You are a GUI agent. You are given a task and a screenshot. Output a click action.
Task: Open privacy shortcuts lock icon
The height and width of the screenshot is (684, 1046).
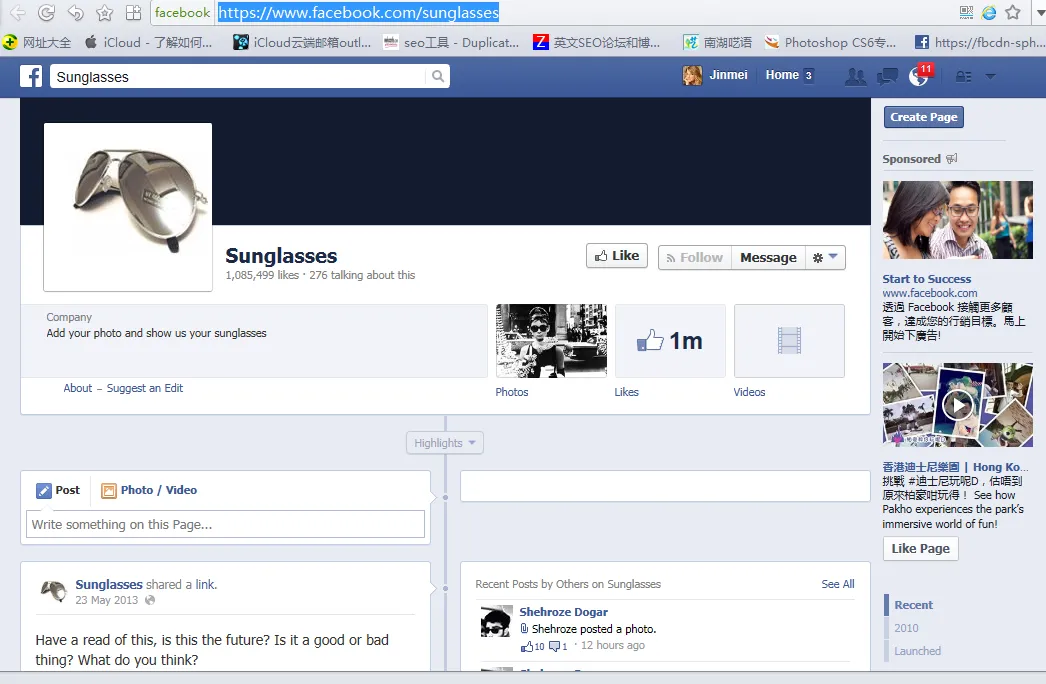click(963, 77)
